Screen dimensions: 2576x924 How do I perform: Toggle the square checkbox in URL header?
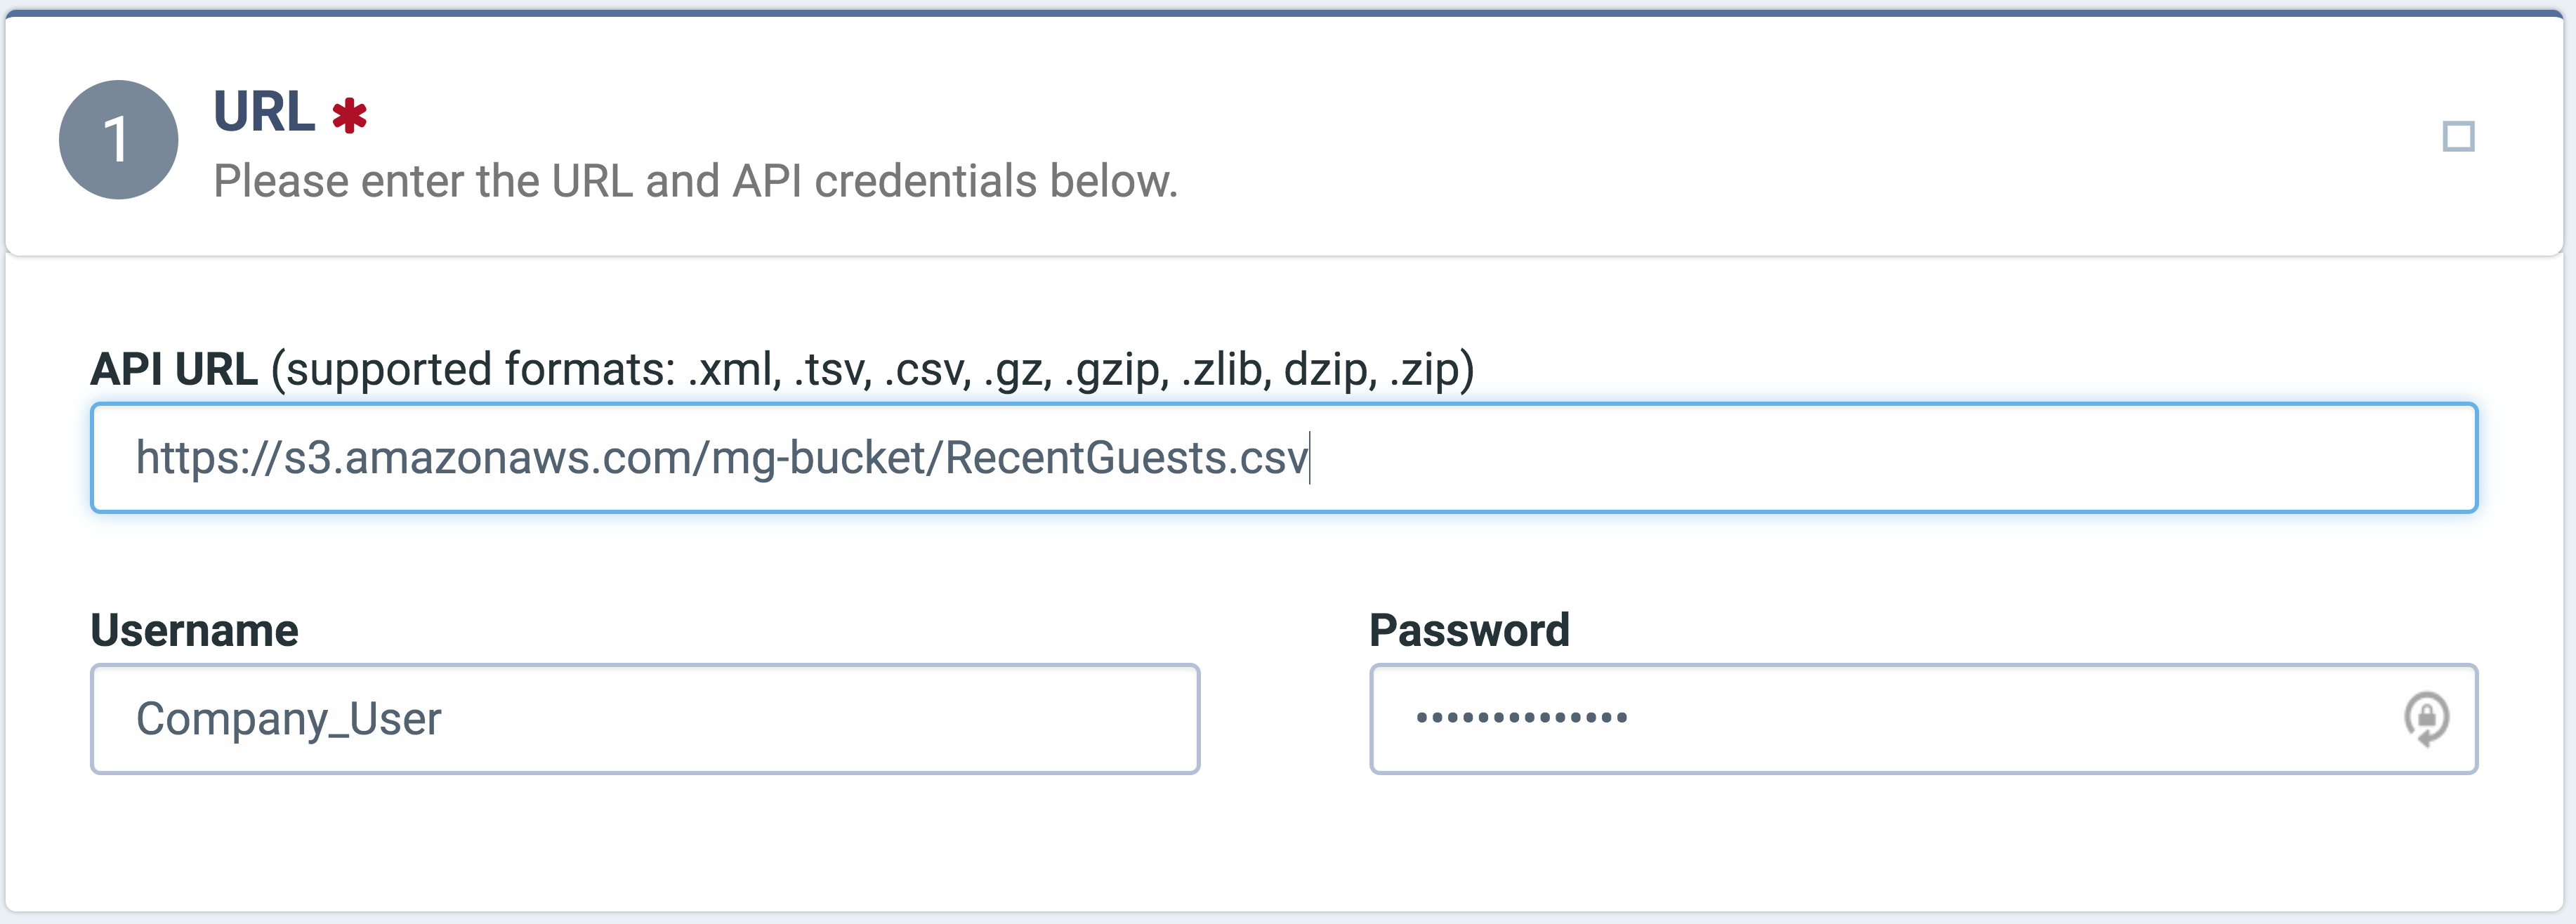2458,136
